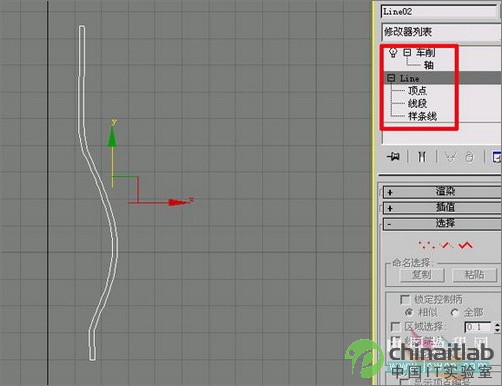This screenshot has height=386, width=502.
Task: Click the pin stack icon
Action: (393, 156)
